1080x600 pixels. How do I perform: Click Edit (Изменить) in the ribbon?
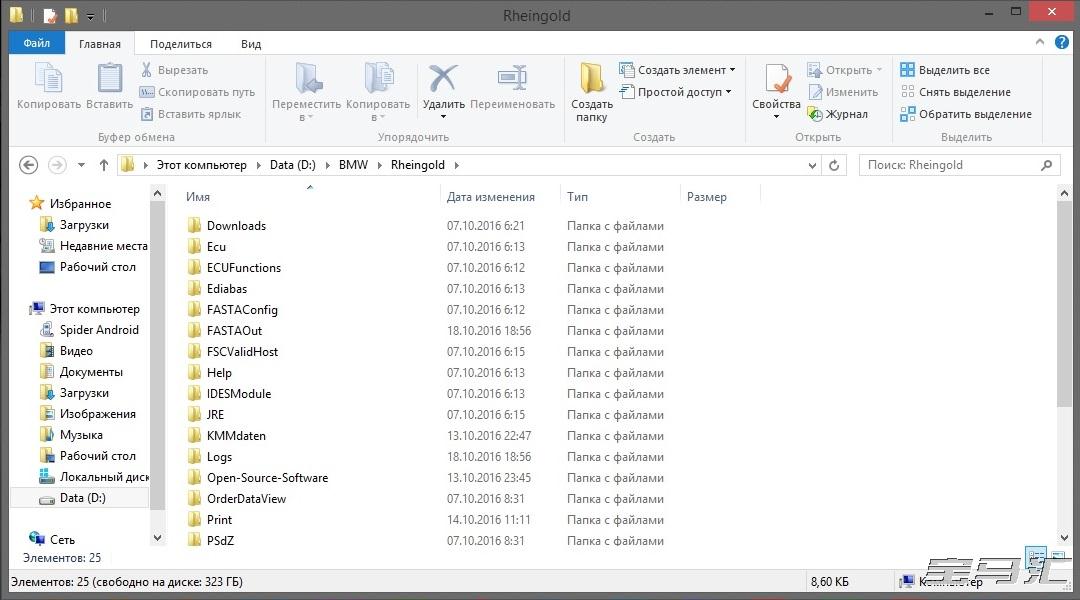[843, 92]
